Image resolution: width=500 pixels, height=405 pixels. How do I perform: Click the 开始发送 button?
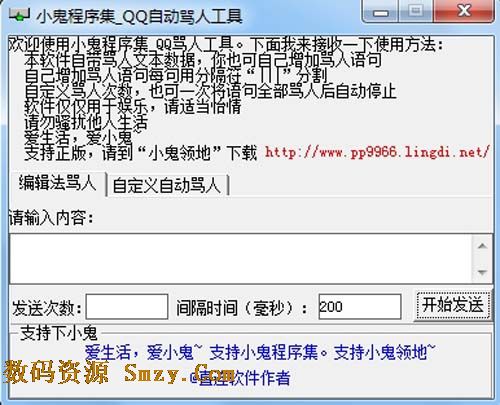(x=453, y=305)
